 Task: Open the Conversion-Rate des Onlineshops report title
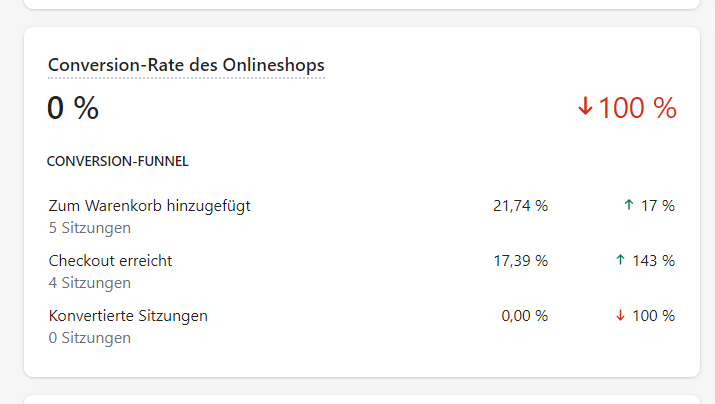[186, 65]
